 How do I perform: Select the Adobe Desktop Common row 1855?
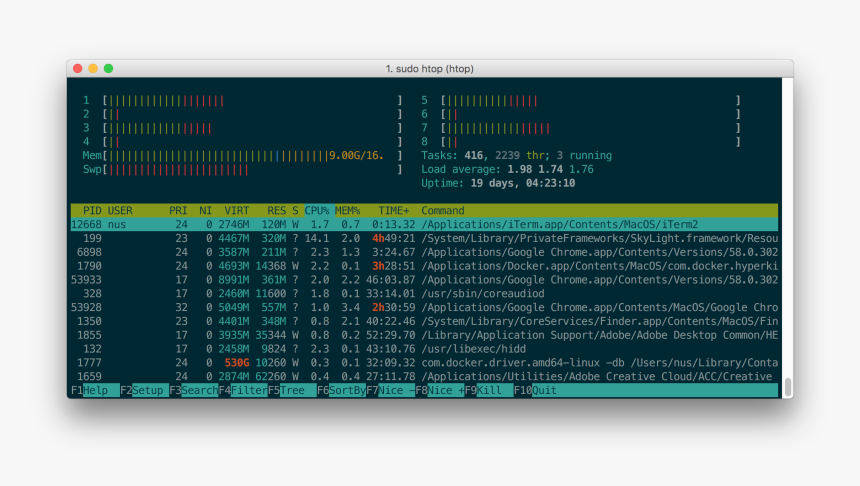[x=424, y=335]
